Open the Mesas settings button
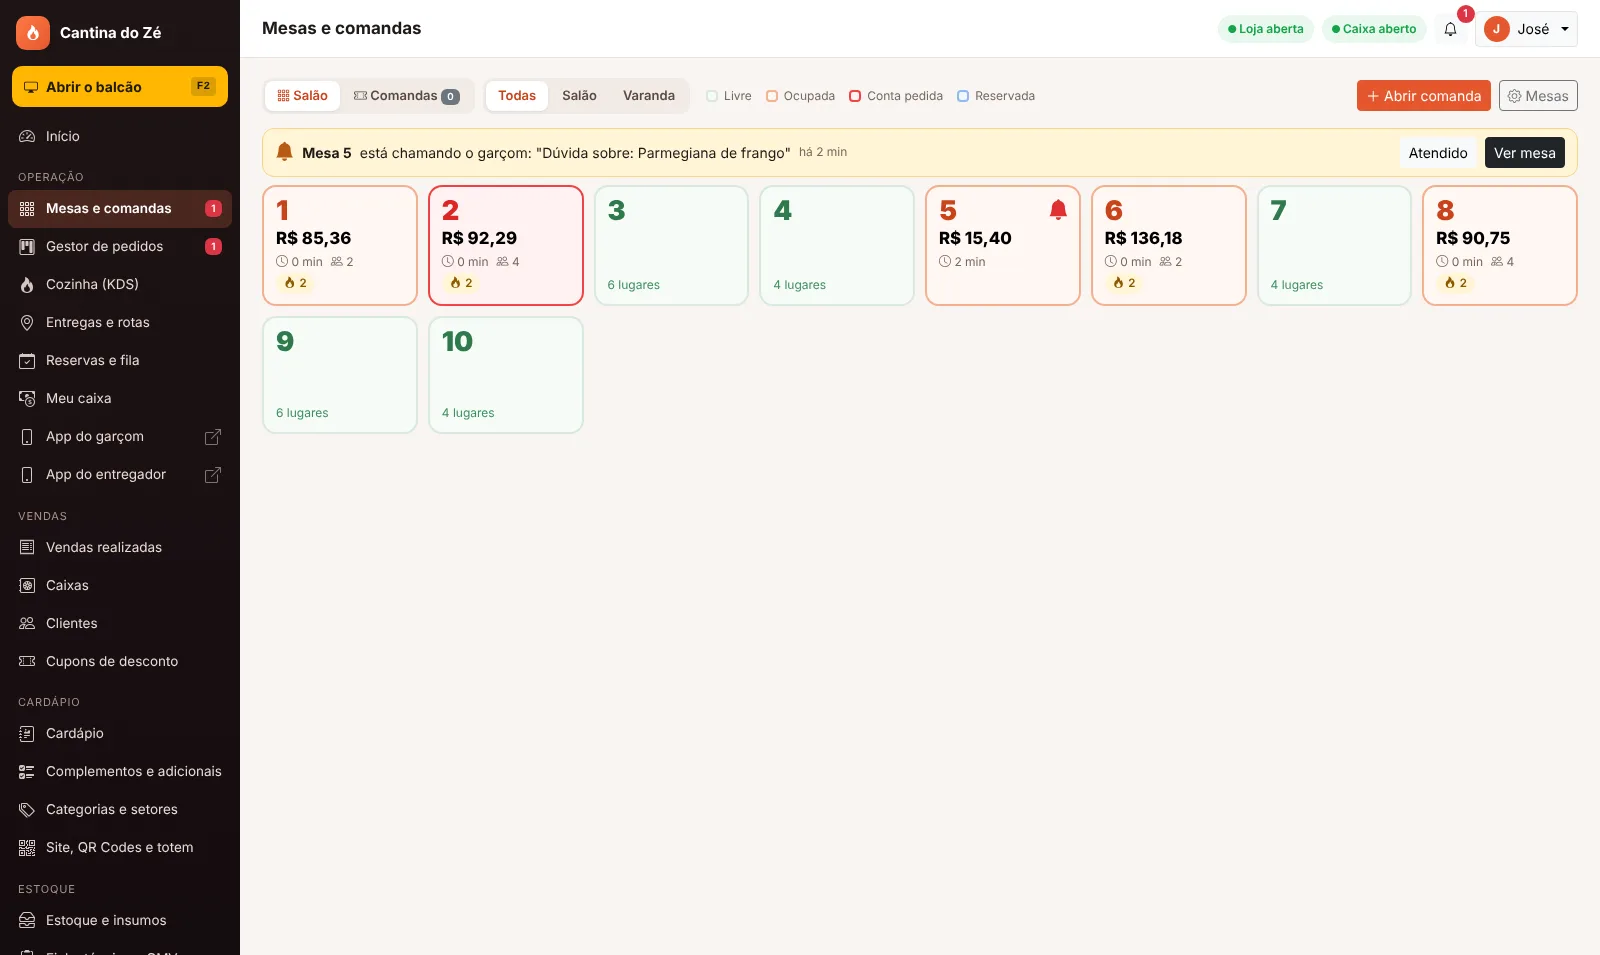1600x955 pixels. (1538, 96)
